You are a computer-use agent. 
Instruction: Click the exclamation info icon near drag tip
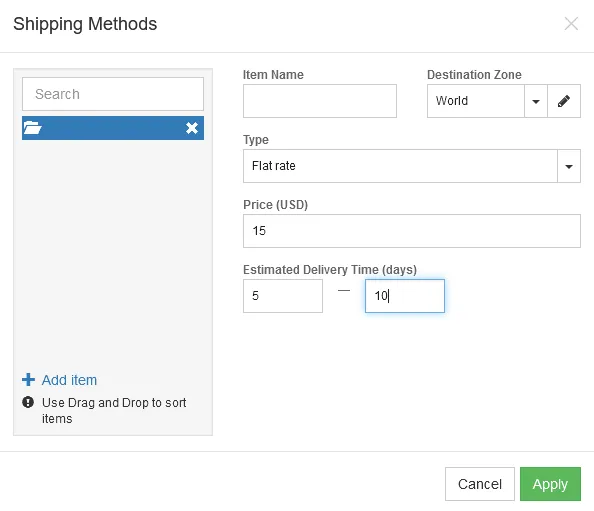pos(28,402)
